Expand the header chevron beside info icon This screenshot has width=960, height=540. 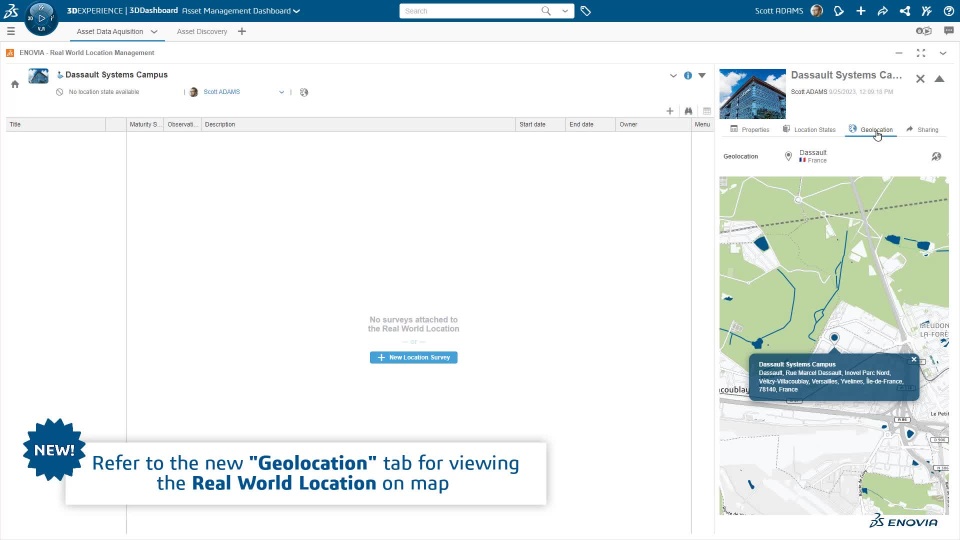click(673, 75)
